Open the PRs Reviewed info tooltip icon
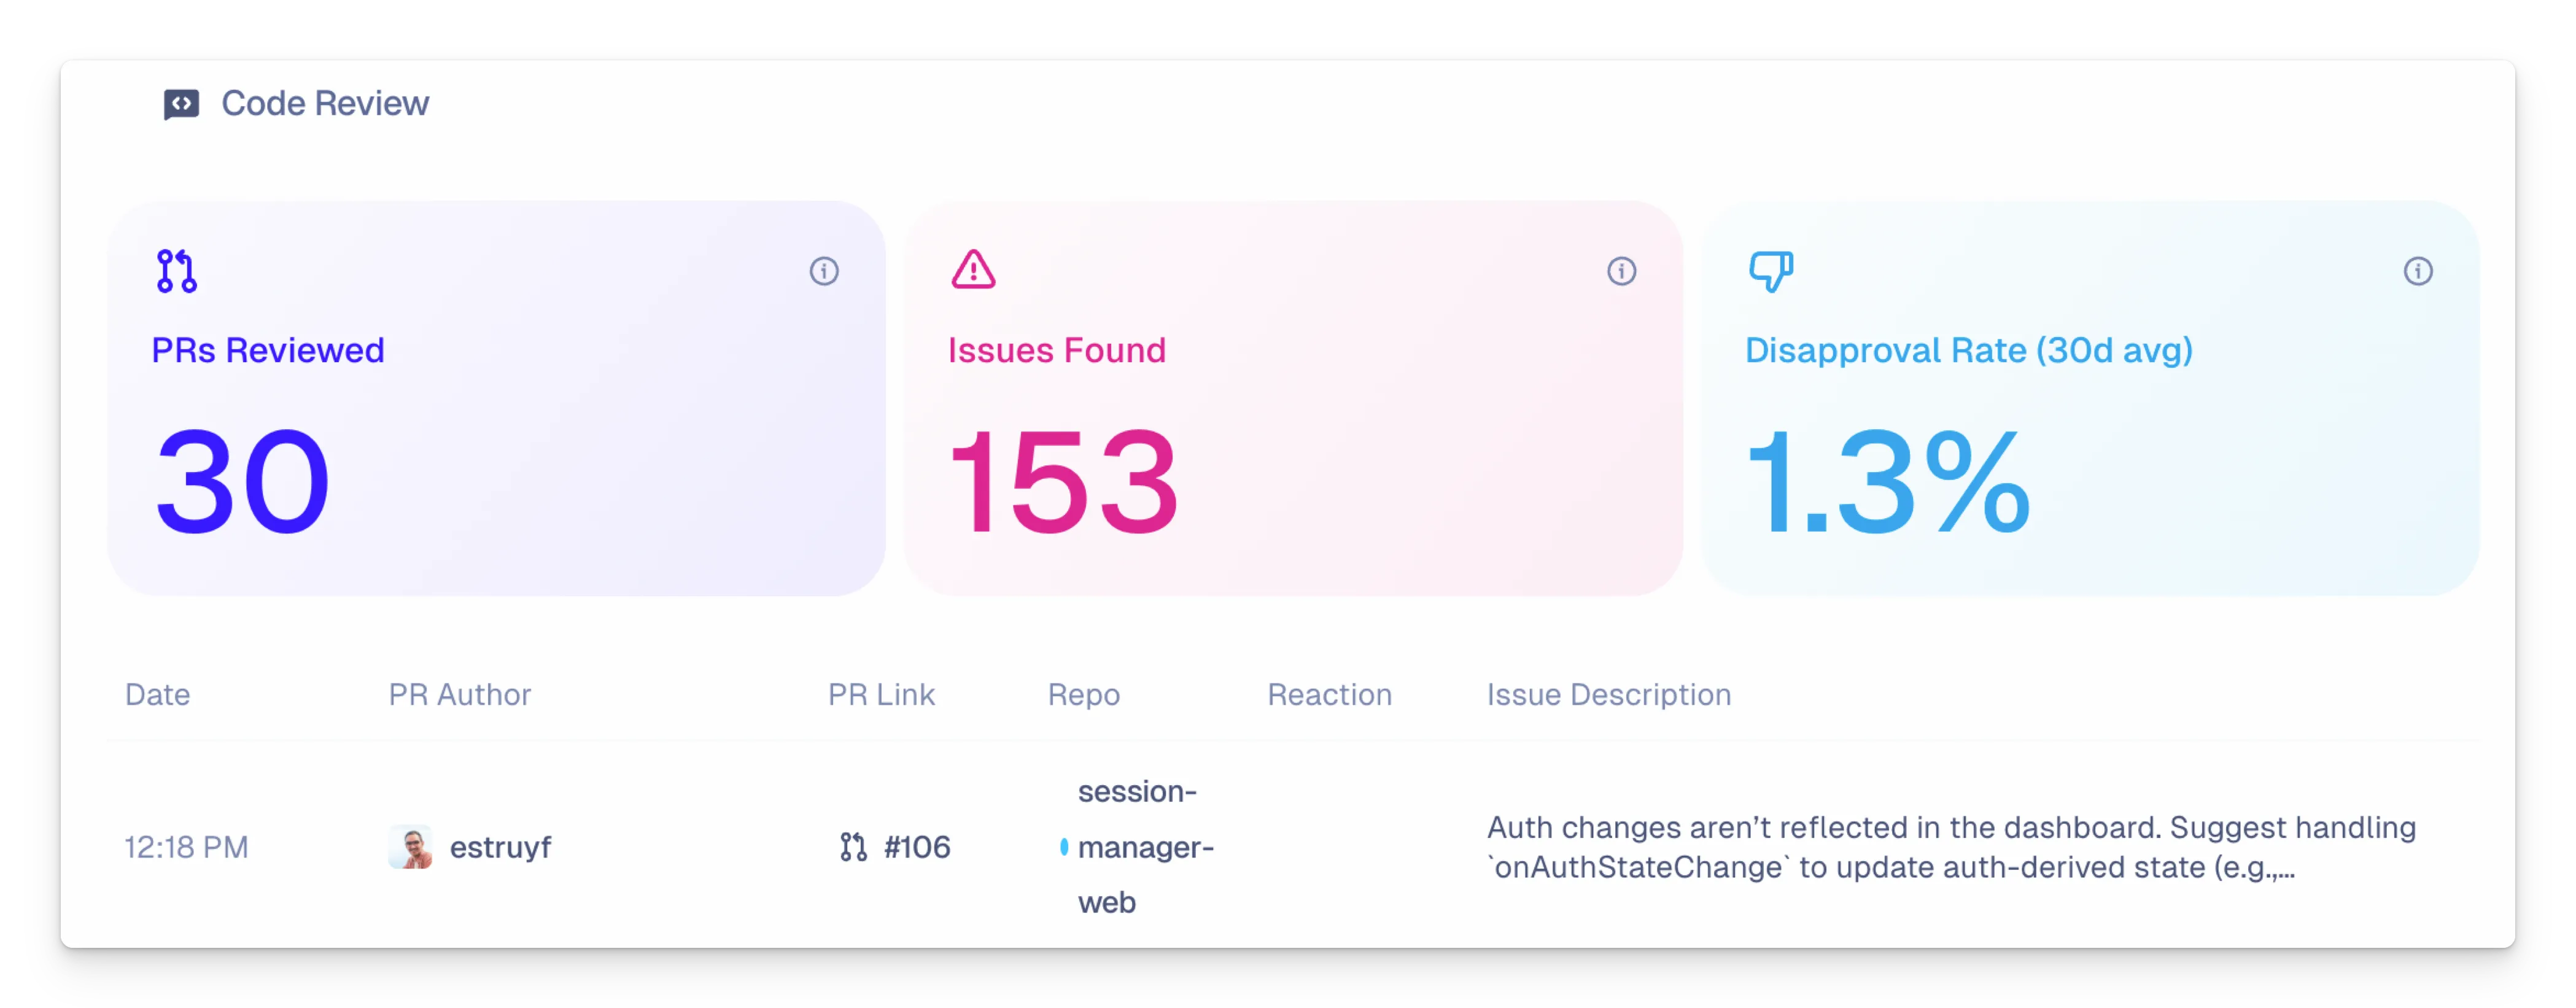 [824, 271]
